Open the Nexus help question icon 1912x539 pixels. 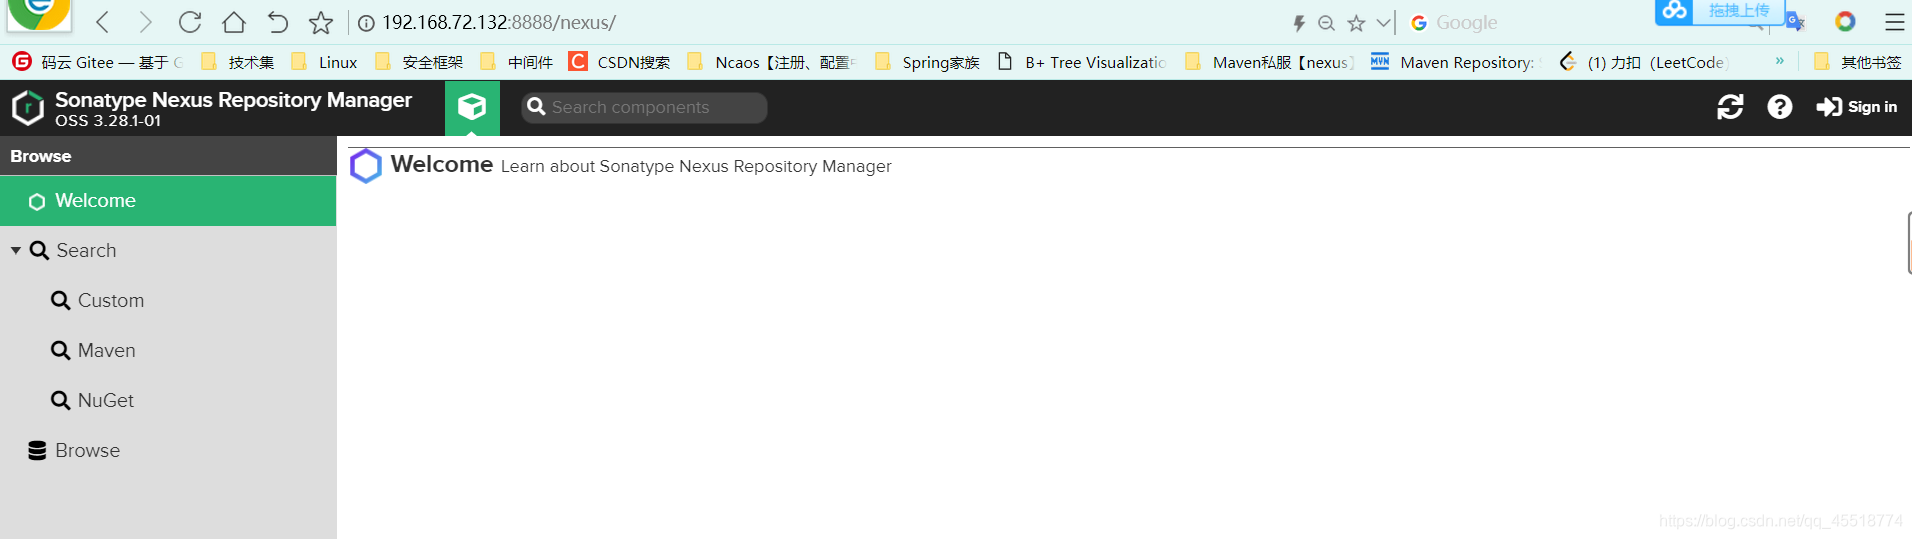[1780, 107]
